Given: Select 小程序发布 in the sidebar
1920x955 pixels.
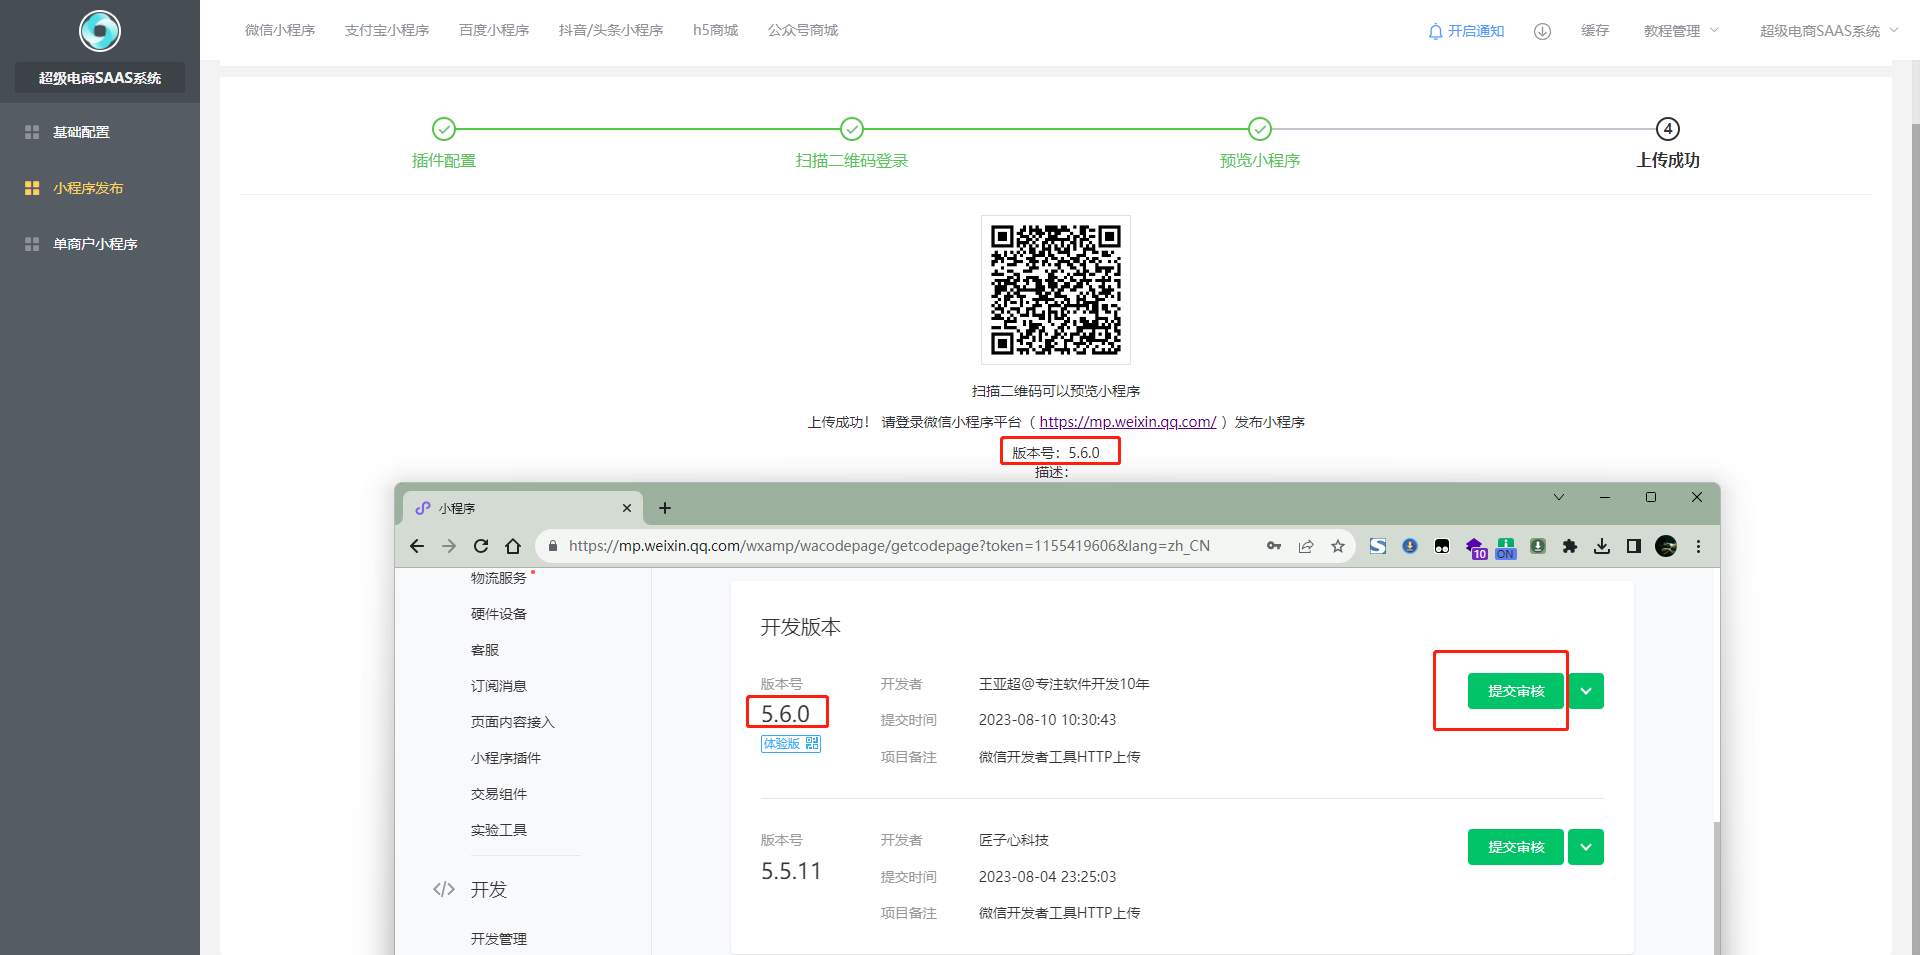Looking at the screenshot, I should point(88,188).
